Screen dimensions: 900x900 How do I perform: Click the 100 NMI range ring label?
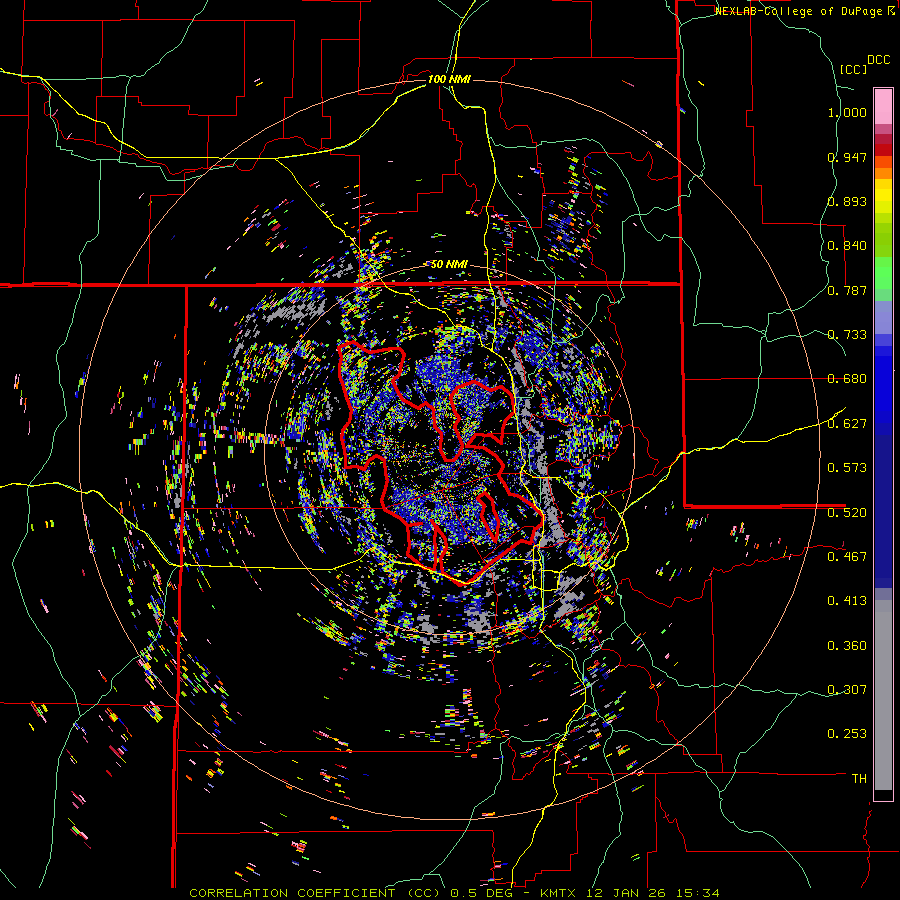449,79
